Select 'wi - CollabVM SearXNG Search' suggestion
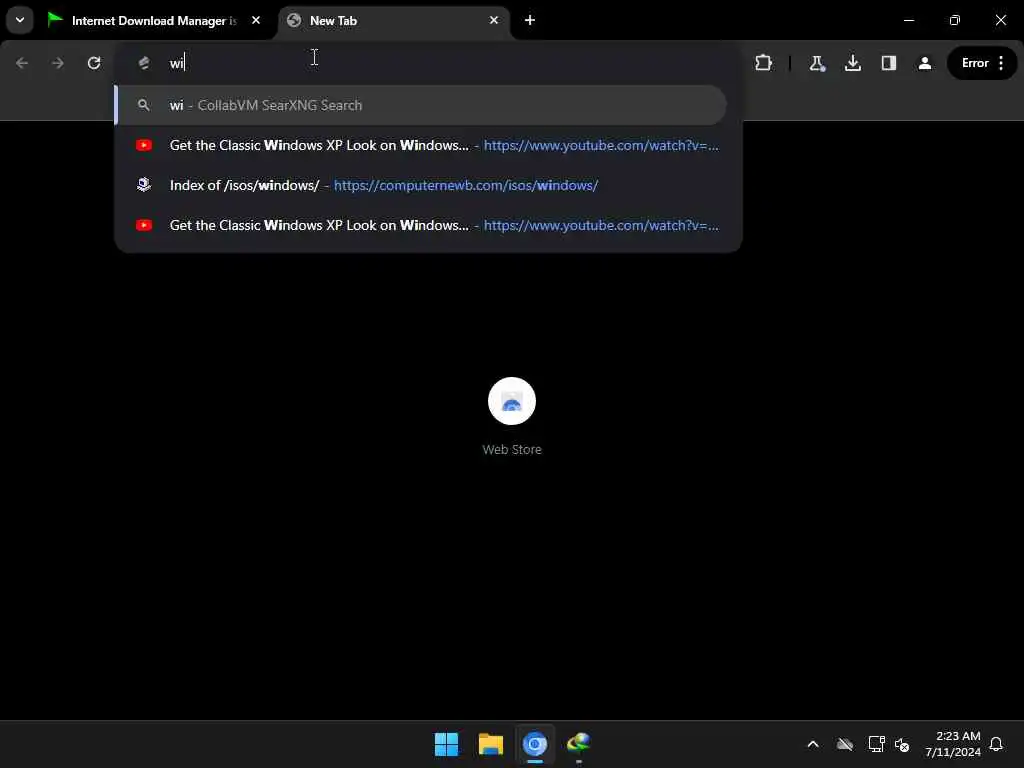 (x=421, y=105)
